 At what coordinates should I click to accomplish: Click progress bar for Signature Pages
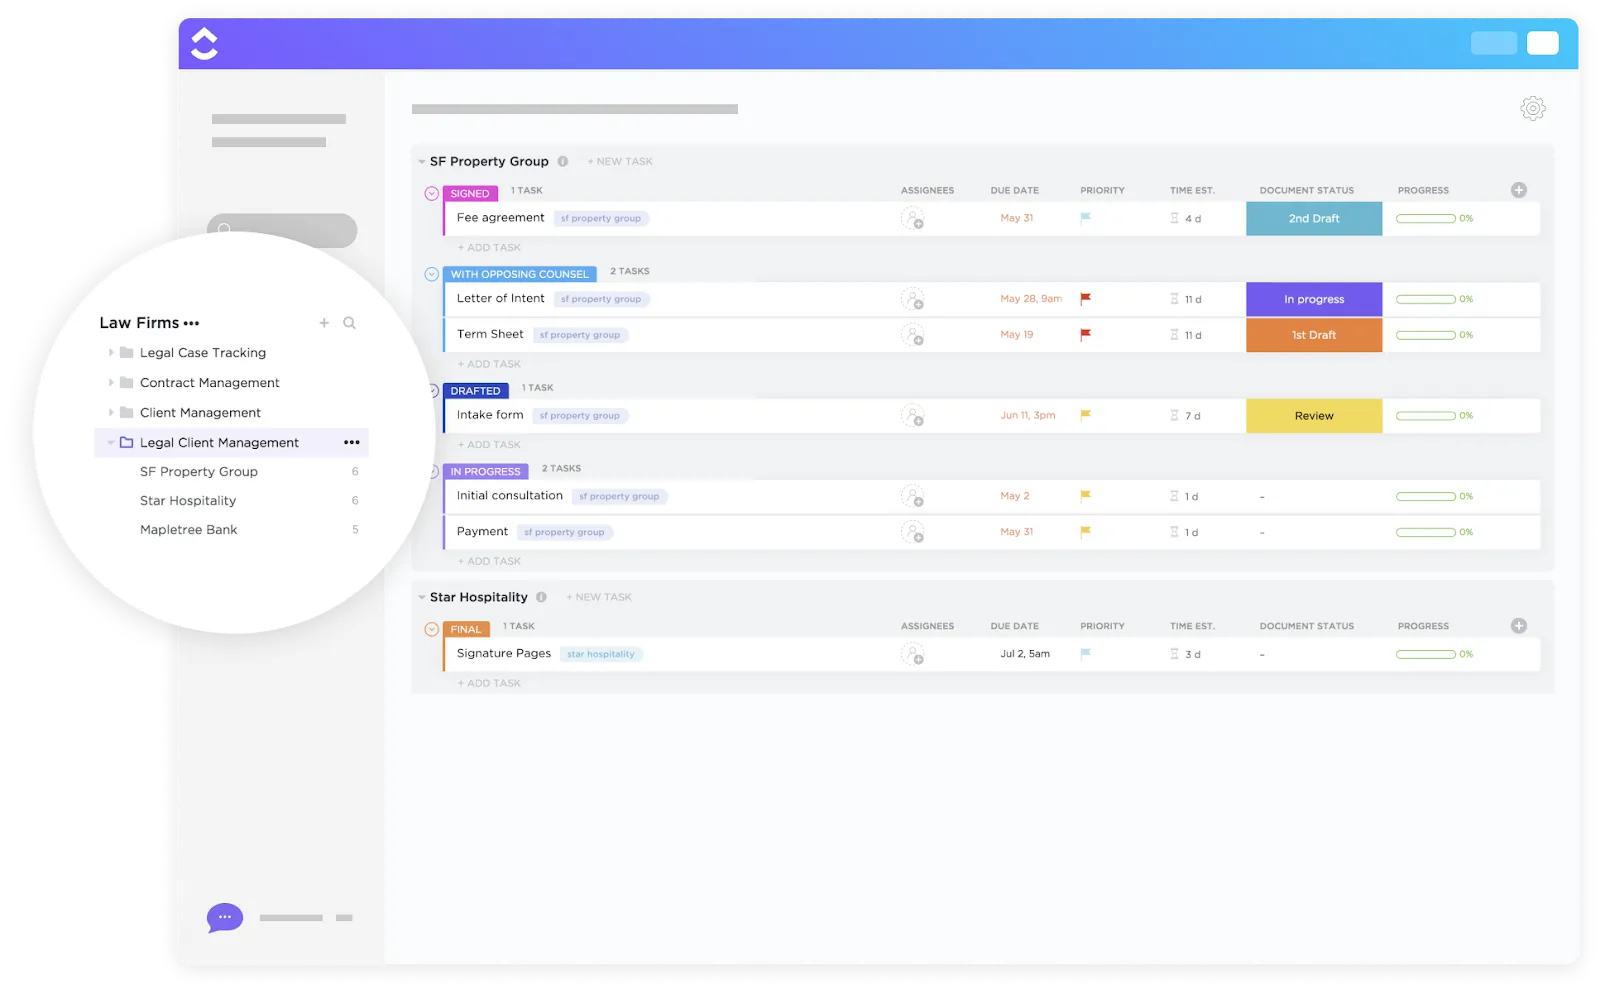(x=1426, y=654)
